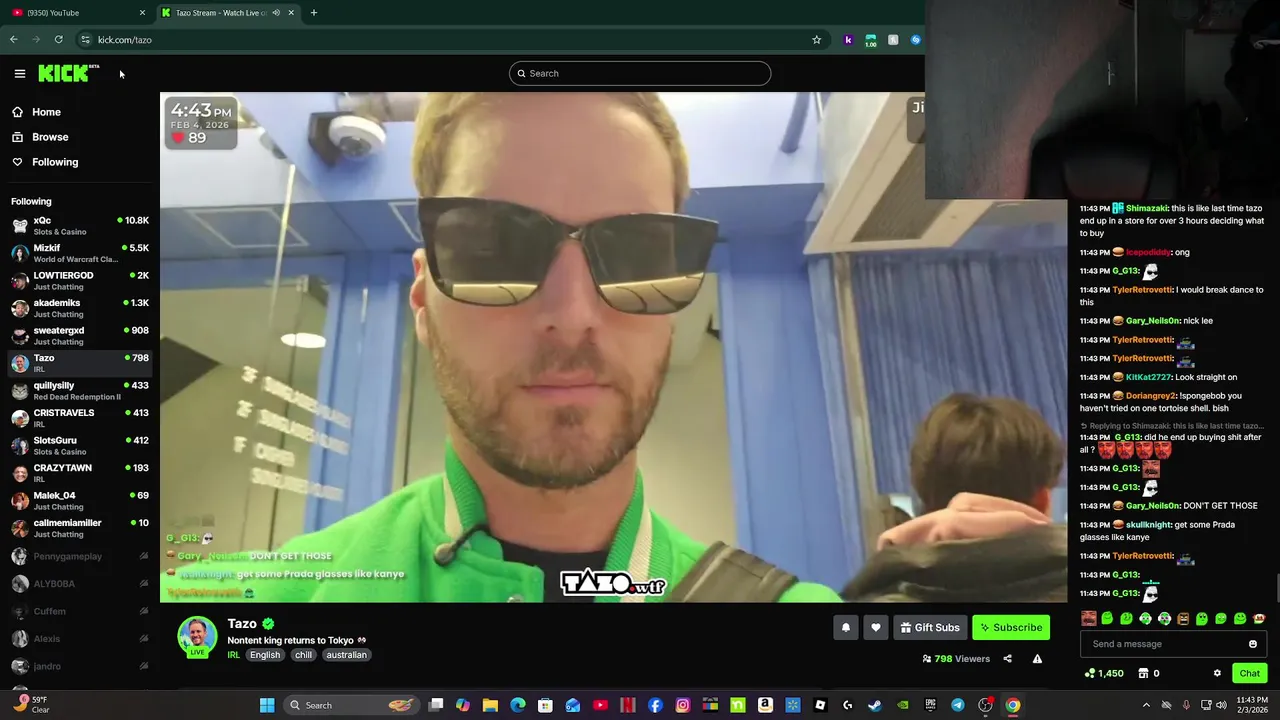Open site information icon in address bar

pyautogui.click(x=85, y=40)
